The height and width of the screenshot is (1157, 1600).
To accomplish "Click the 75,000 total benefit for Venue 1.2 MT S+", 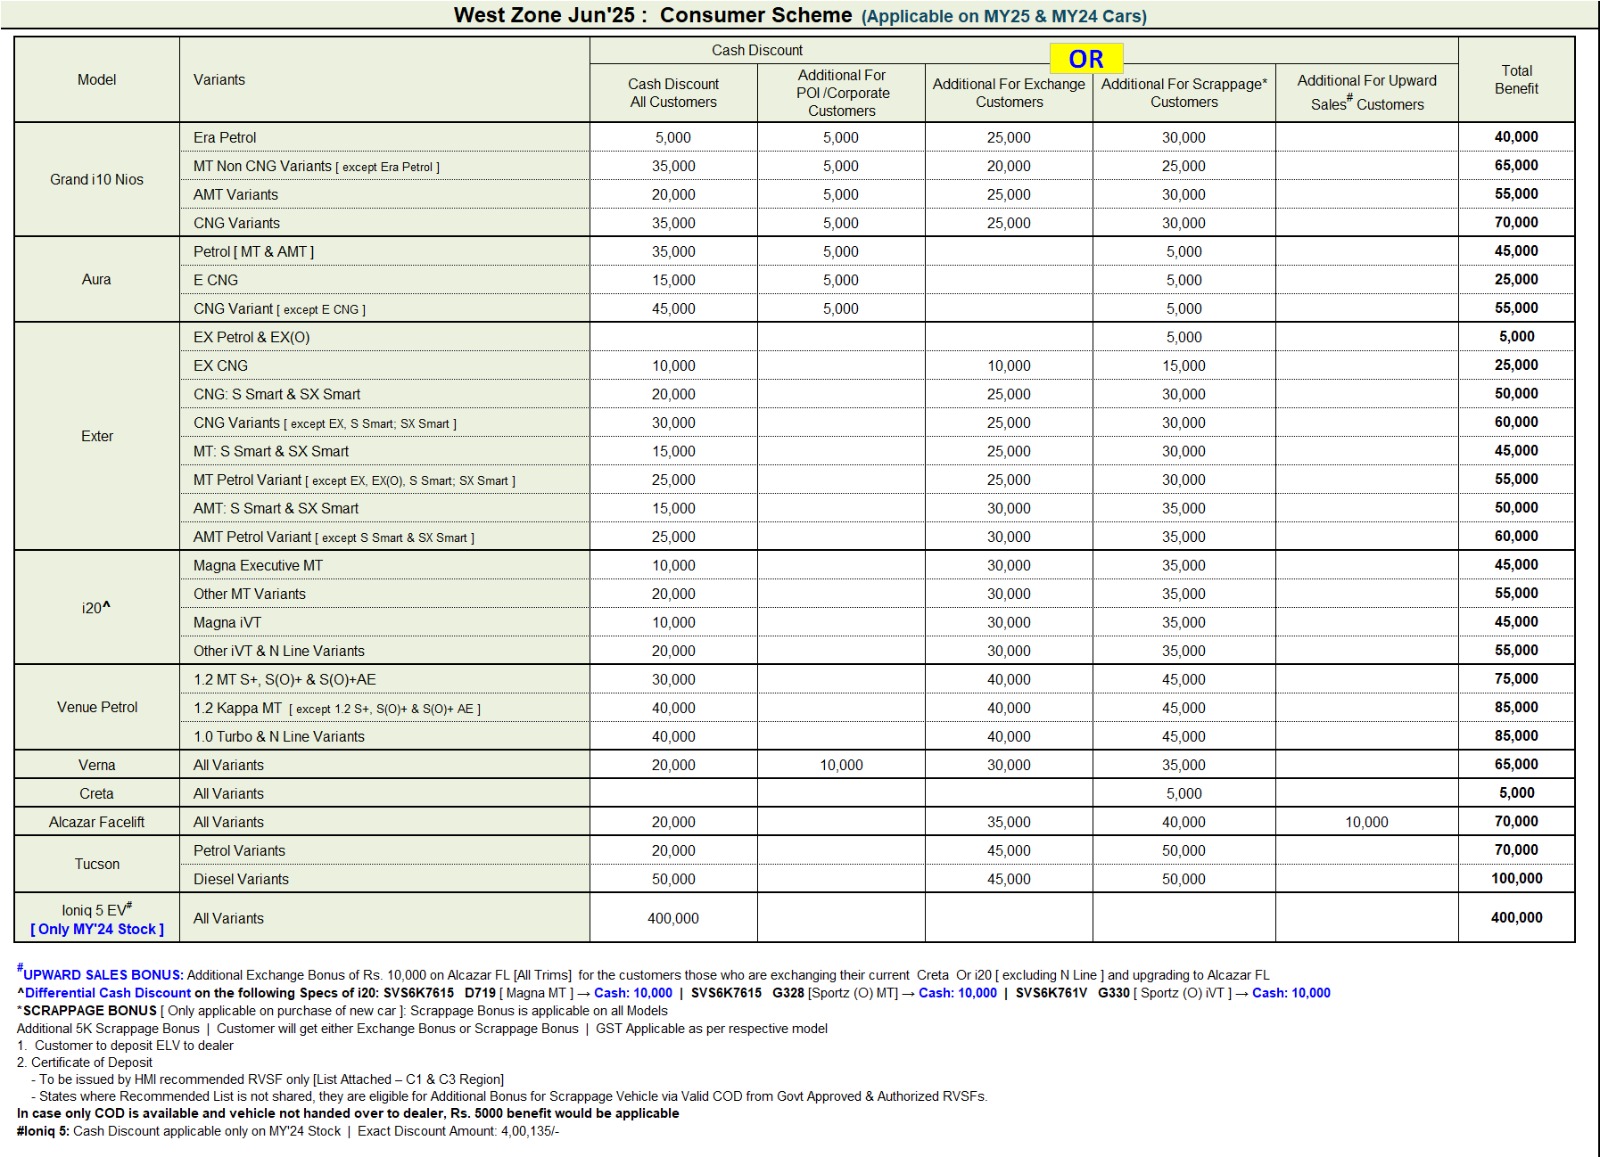I will tap(1516, 679).
